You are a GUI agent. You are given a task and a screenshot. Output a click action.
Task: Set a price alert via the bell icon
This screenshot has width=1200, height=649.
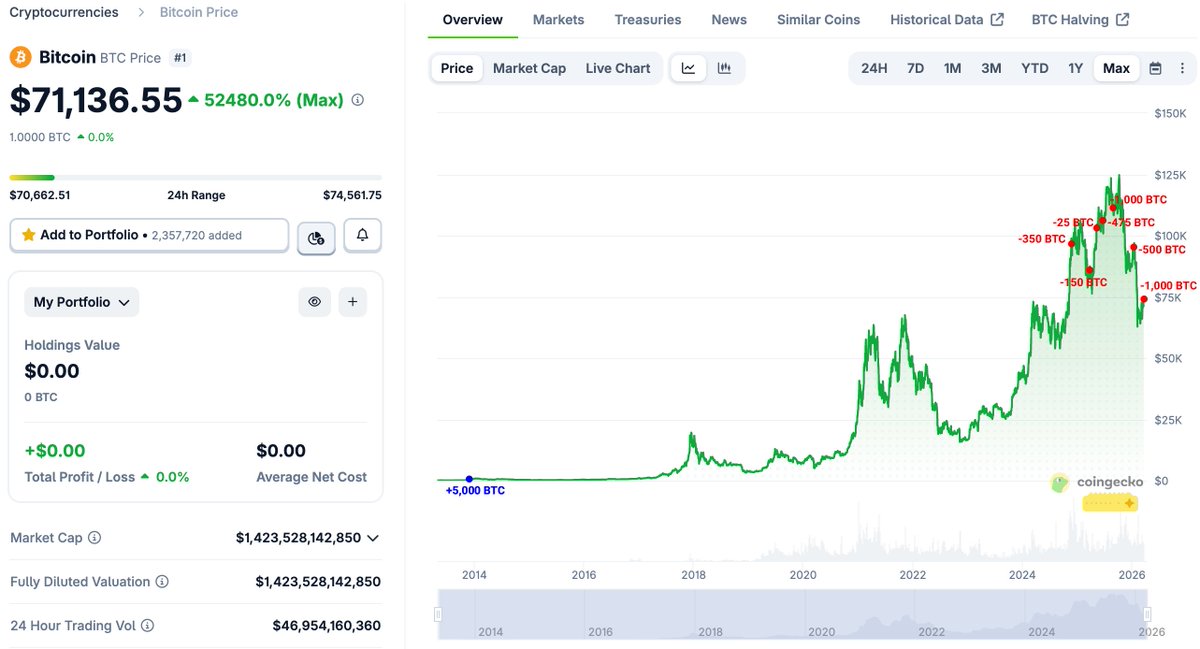tap(362, 235)
